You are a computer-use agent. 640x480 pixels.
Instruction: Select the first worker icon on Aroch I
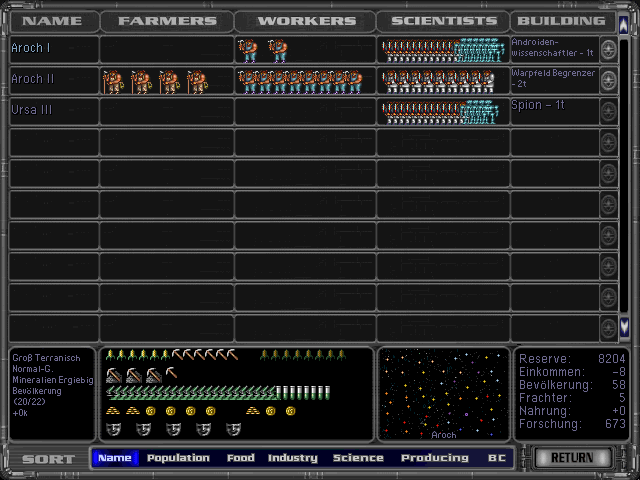pos(248,50)
